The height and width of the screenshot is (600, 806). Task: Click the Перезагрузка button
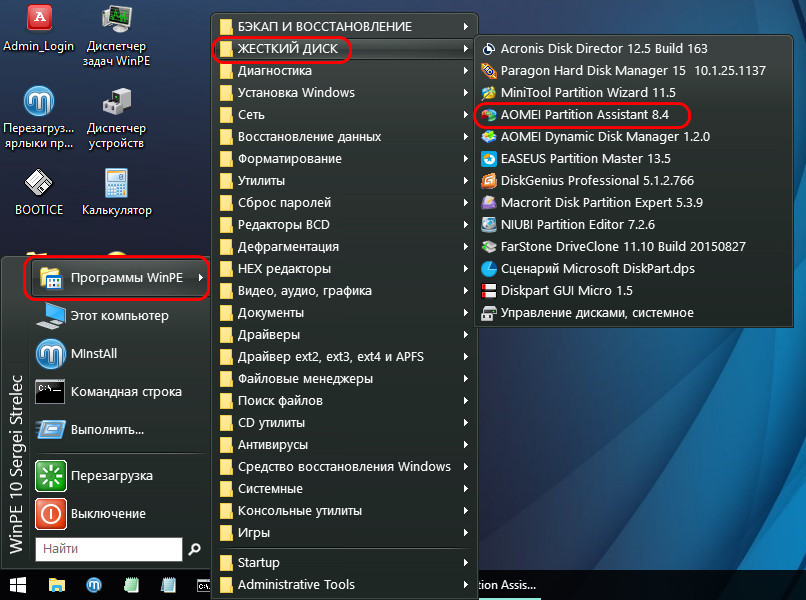(121, 476)
